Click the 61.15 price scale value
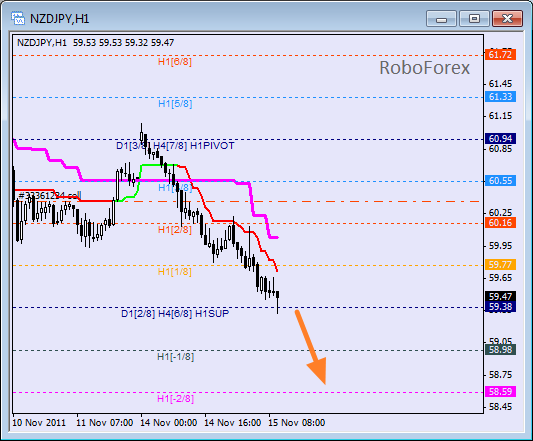Screen dimensions: 533x441 [x=500, y=116]
